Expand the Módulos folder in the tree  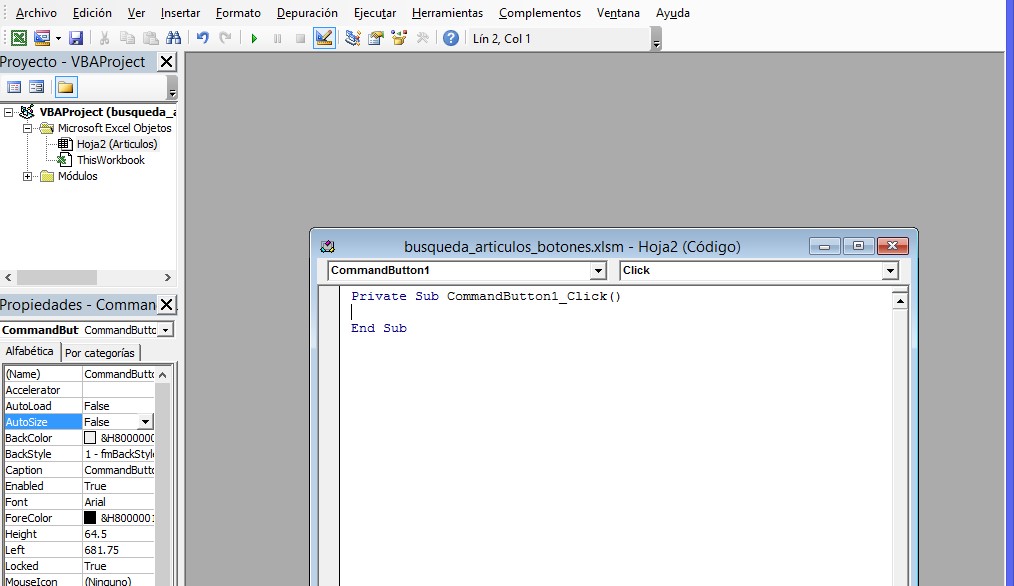28,176
